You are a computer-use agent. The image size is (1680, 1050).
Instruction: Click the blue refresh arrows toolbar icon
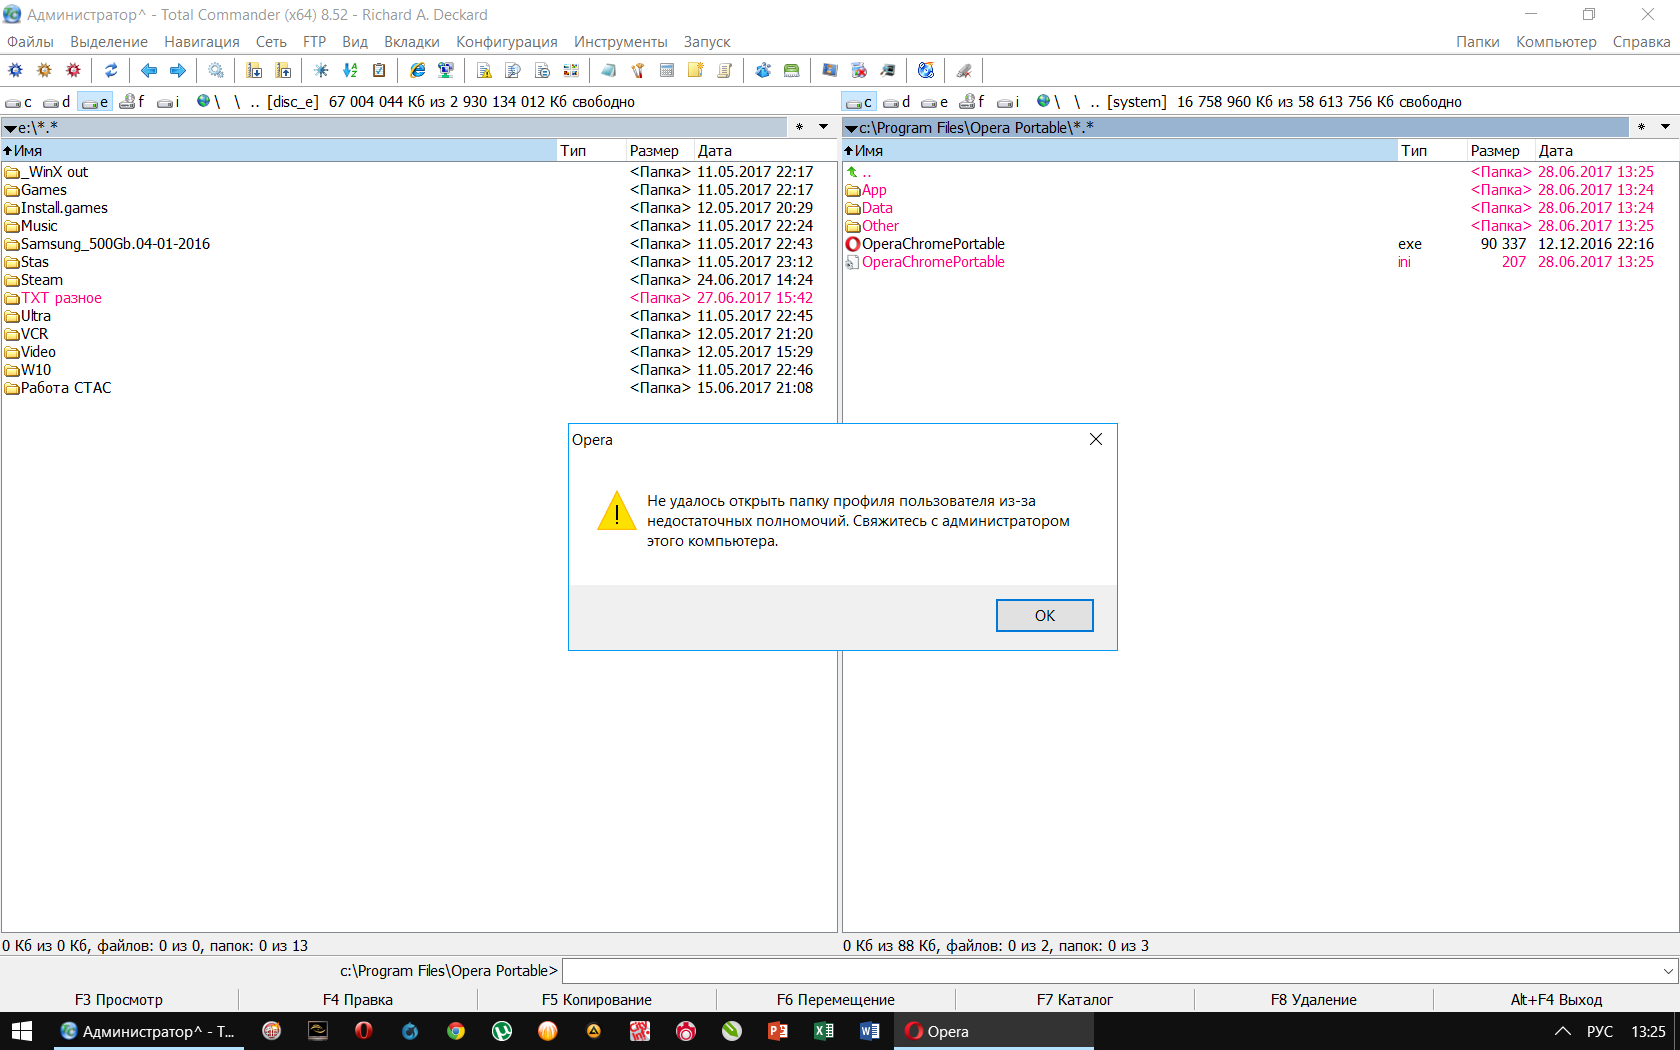pyautogui.click(x=111, y=70)
